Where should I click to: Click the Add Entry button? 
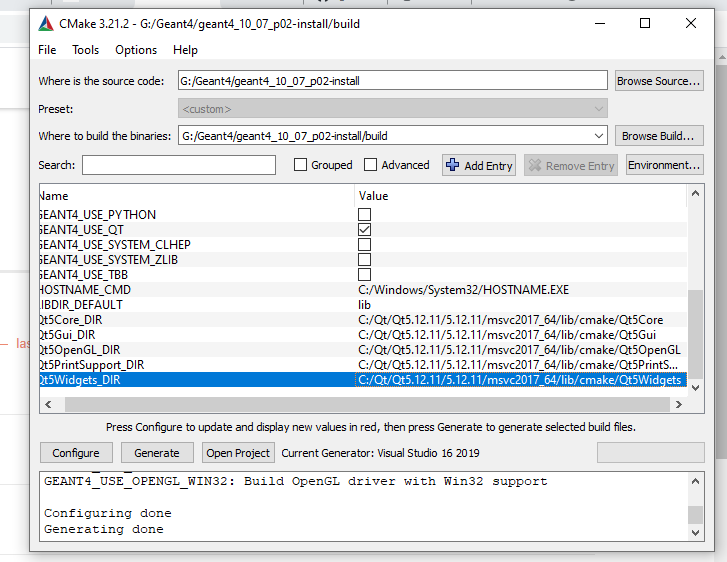tap(479, 165)
